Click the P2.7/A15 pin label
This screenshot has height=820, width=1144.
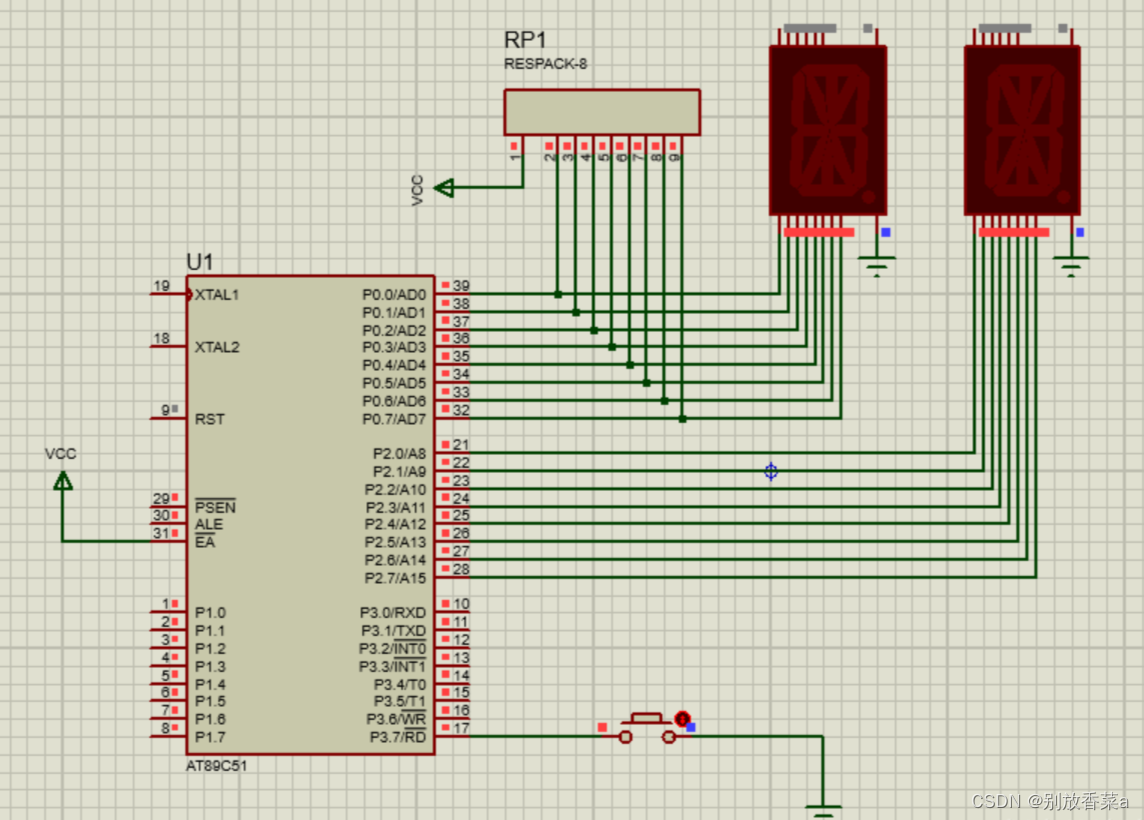coord(395,579)
